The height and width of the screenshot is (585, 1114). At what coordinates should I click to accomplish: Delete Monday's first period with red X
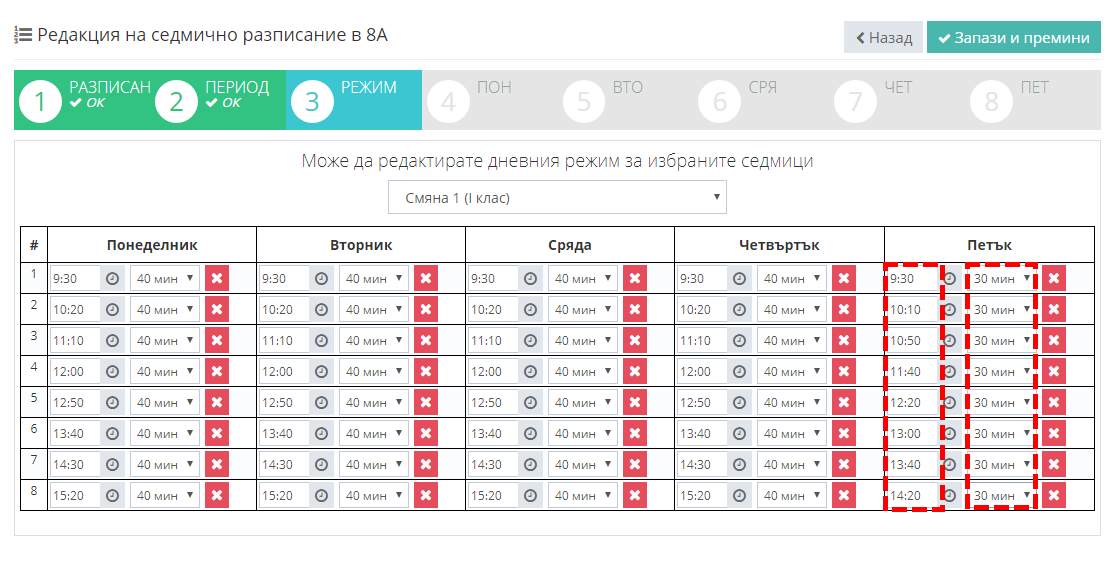pos(217,279)
